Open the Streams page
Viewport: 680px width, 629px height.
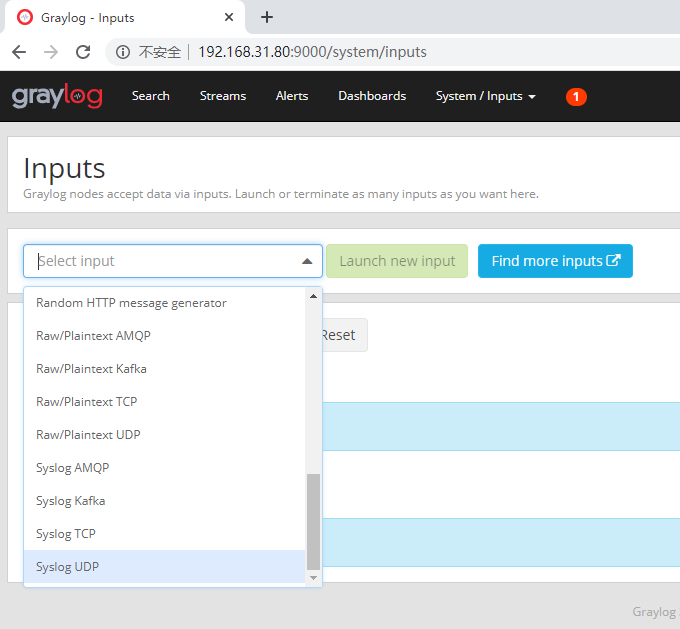pyautogui.click(x=223, y=96)
